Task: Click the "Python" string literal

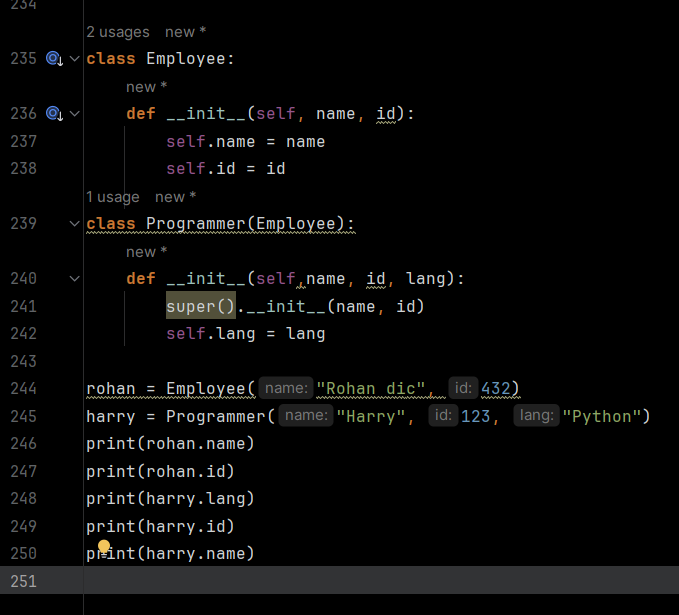Action: [601, 417]
